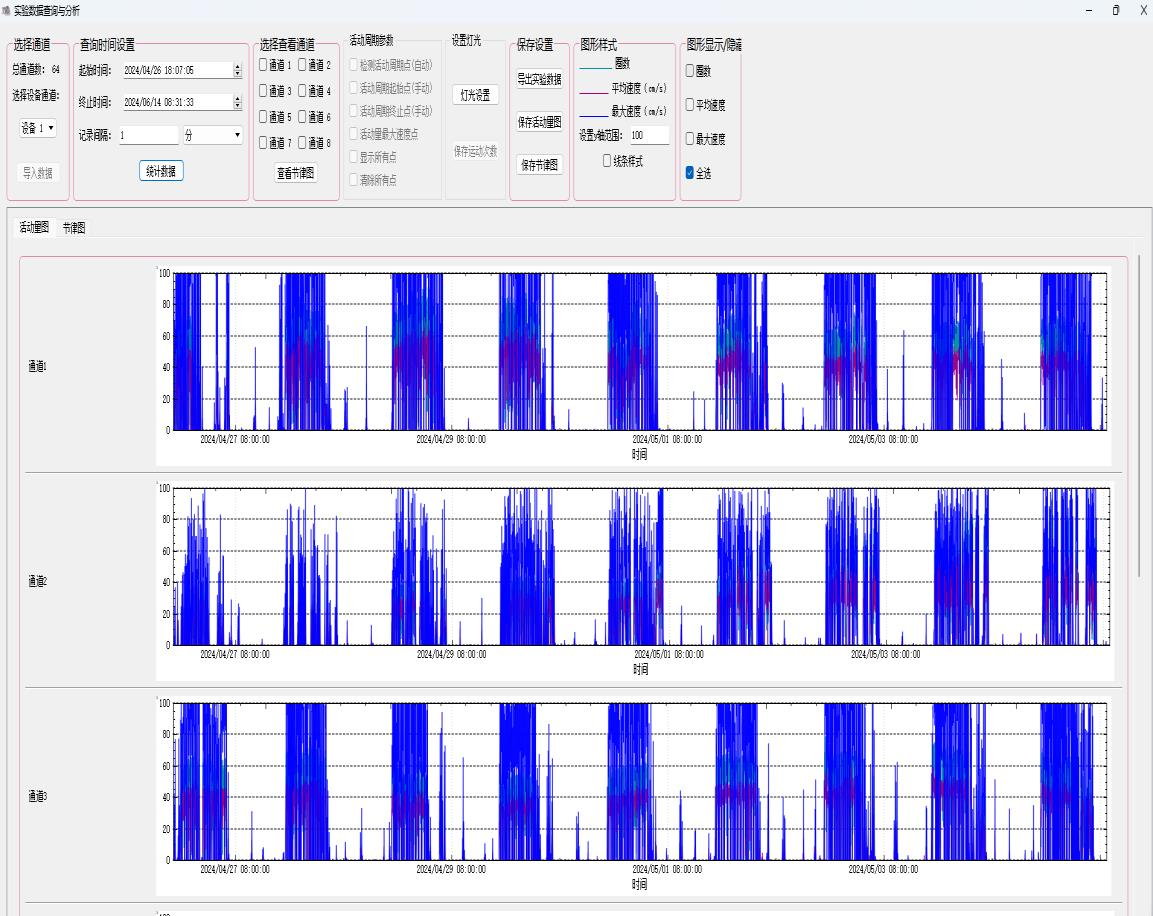Switch to the 节律图 tab
The width and height of the screenshot is (1153, 916).
click(x=73, y=228)
